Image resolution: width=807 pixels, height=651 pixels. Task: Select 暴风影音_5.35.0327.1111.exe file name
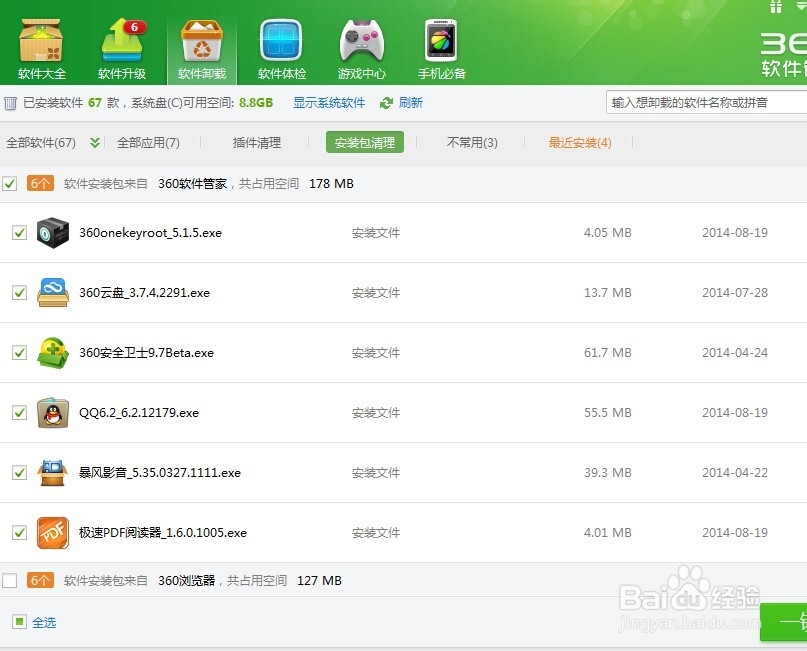[160, 472]
